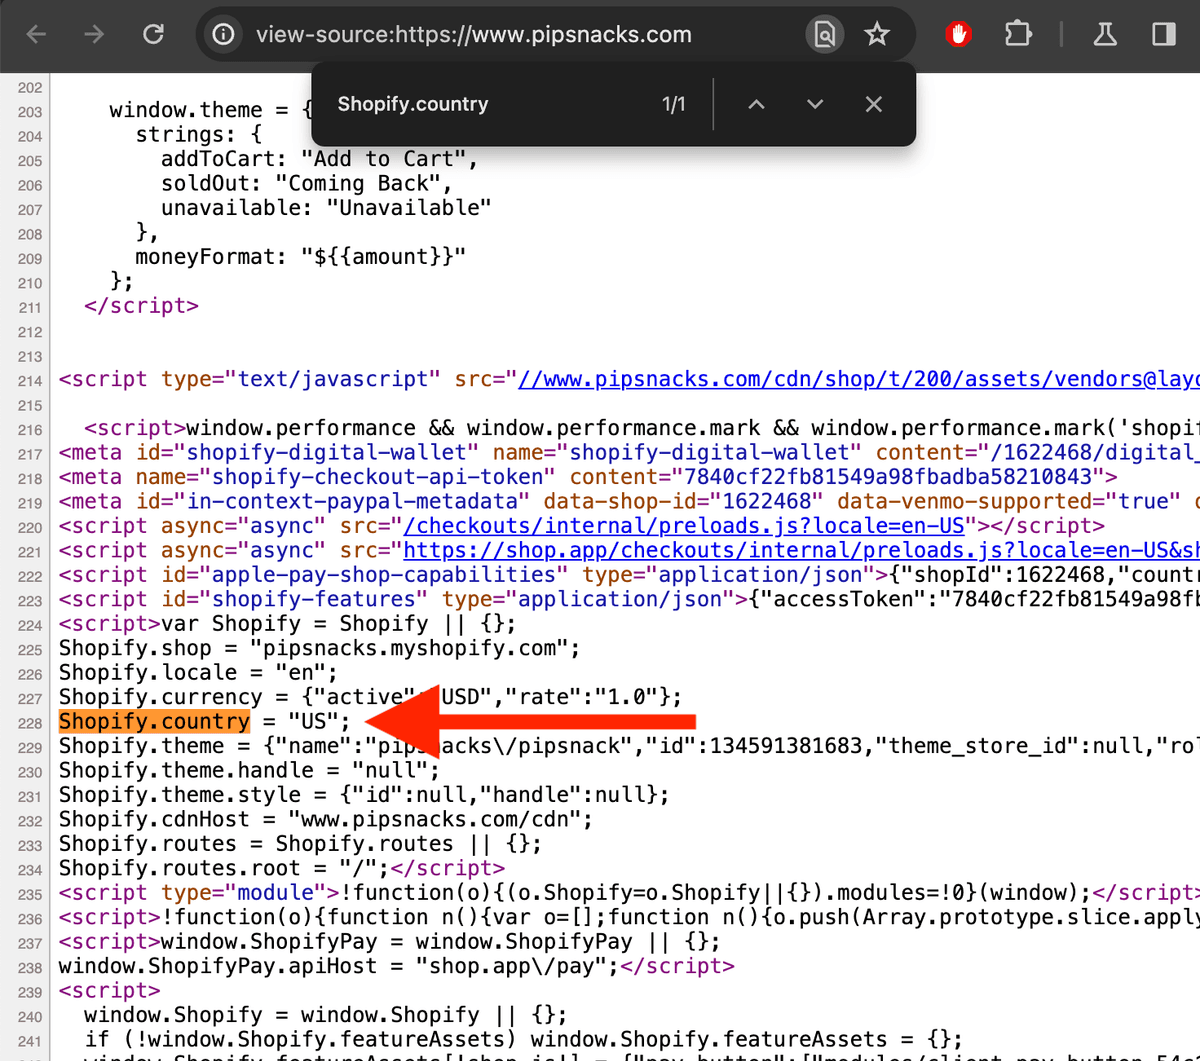Click the closing </script> tag on line 211

tap(141, 306)
